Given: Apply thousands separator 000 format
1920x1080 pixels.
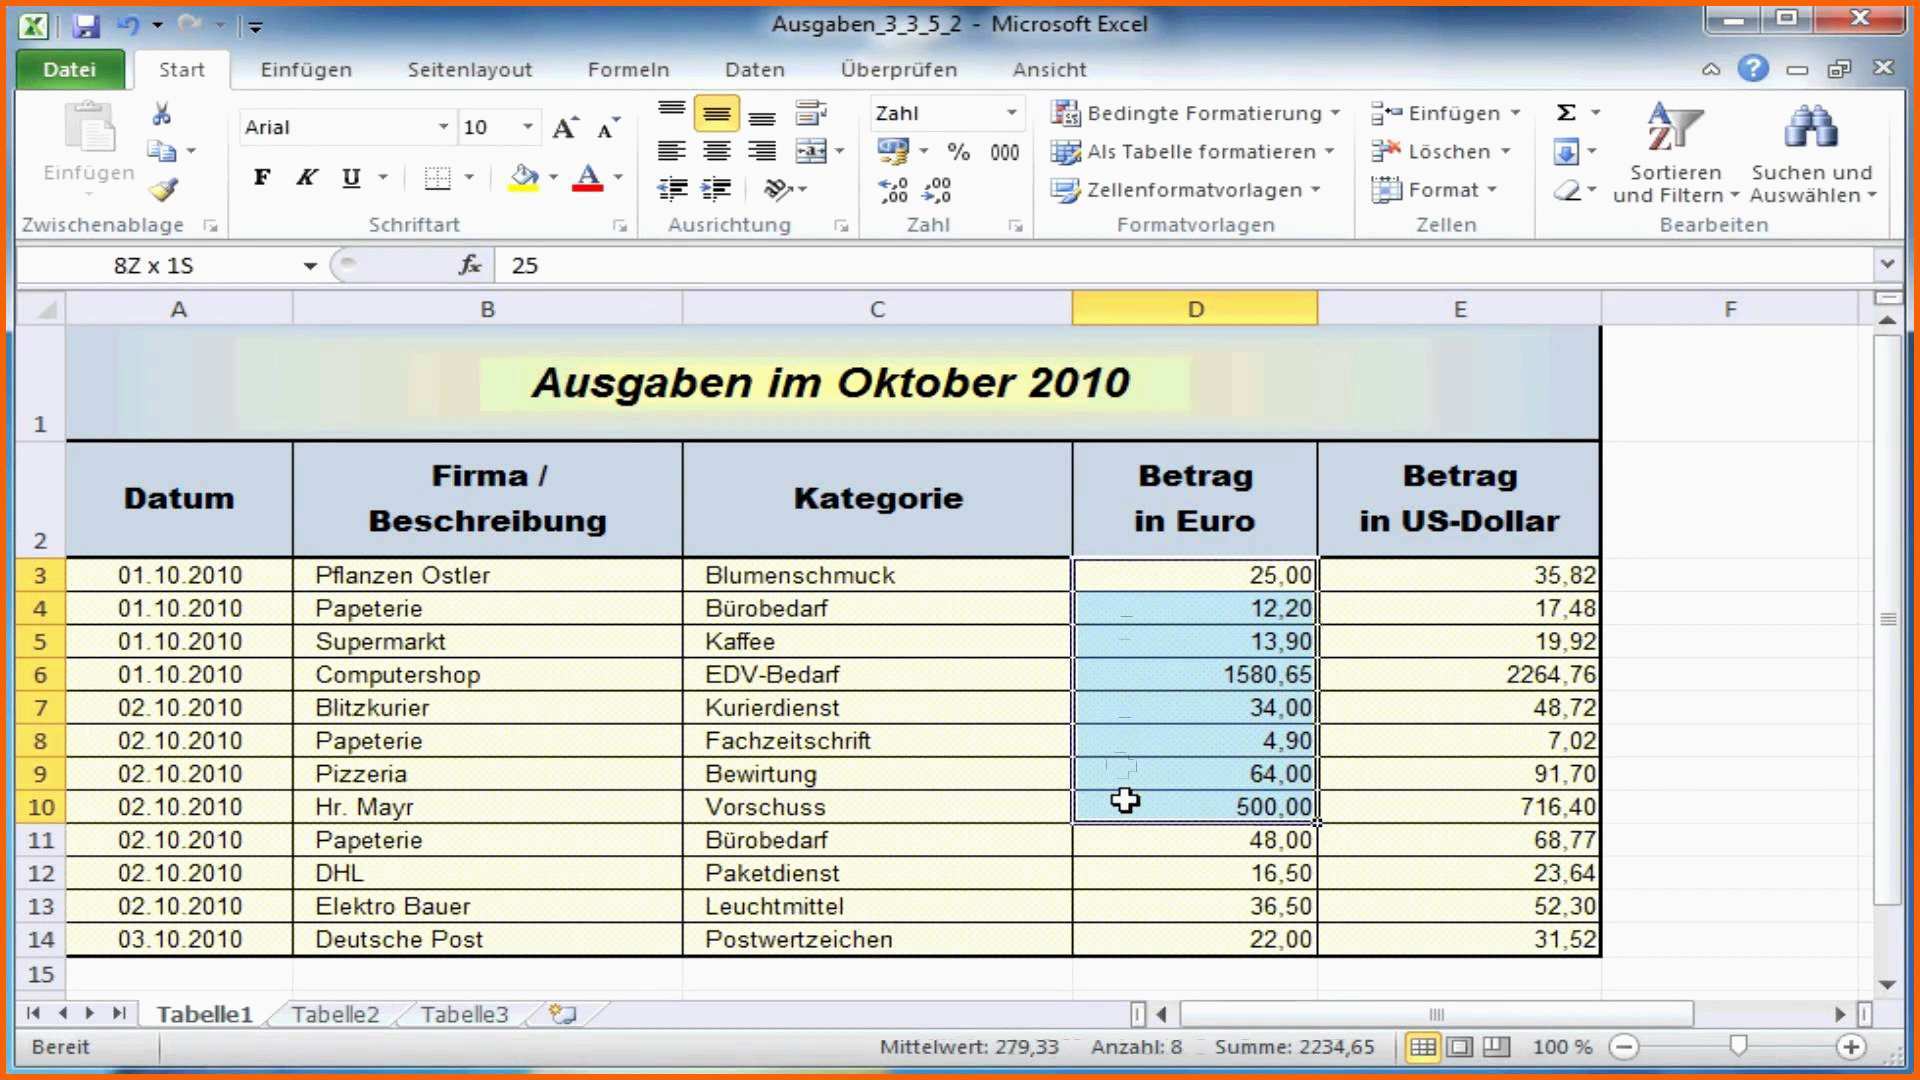Looking at the screenshot, I should pos(1004,152).
